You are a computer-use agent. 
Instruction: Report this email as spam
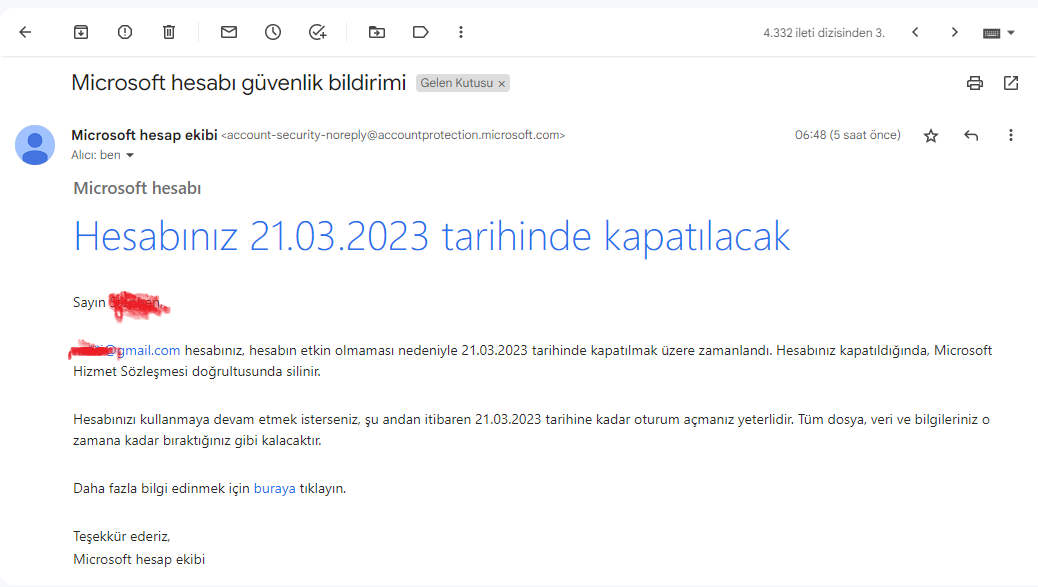click(x=124, y=32)
